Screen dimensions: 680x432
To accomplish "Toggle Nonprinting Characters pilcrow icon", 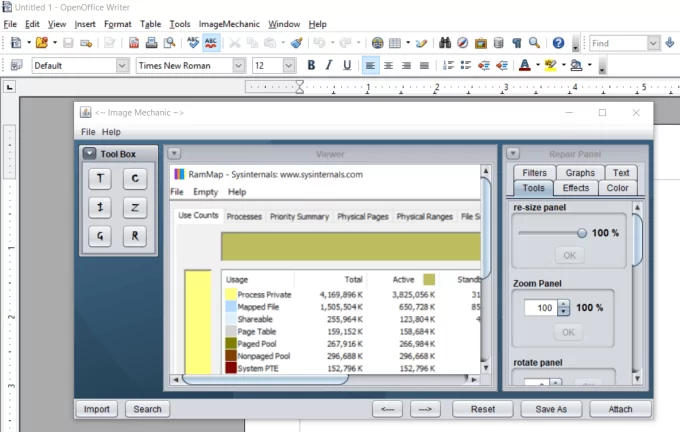I will click(517, 43).
